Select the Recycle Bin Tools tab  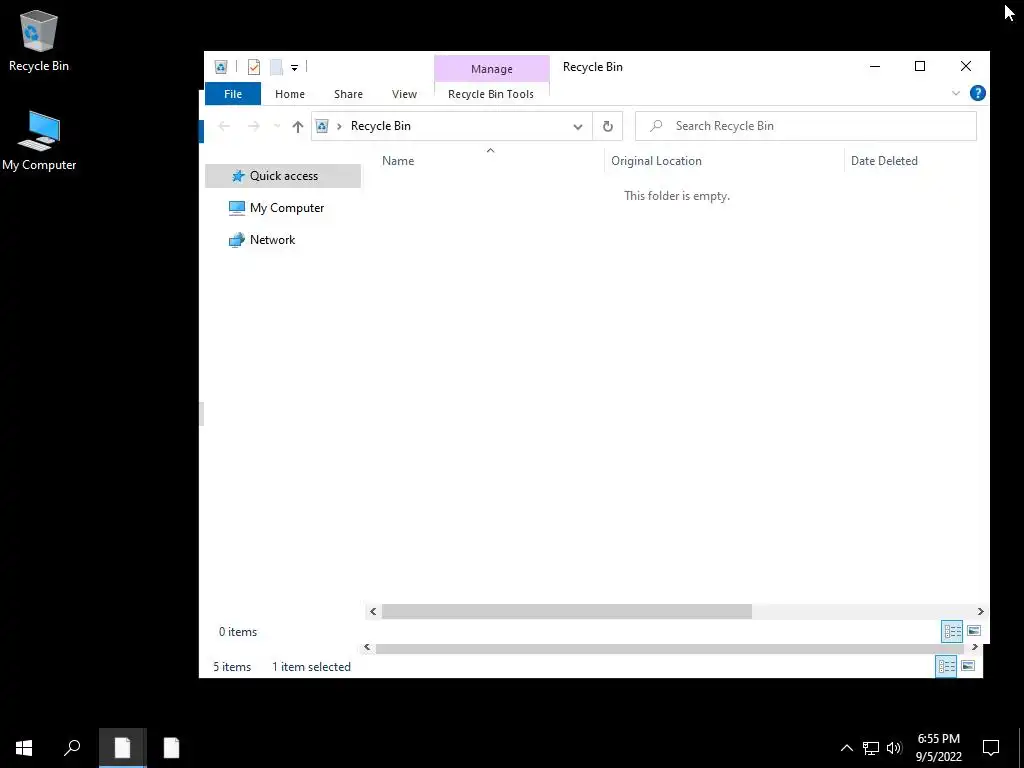pos(490,94)
